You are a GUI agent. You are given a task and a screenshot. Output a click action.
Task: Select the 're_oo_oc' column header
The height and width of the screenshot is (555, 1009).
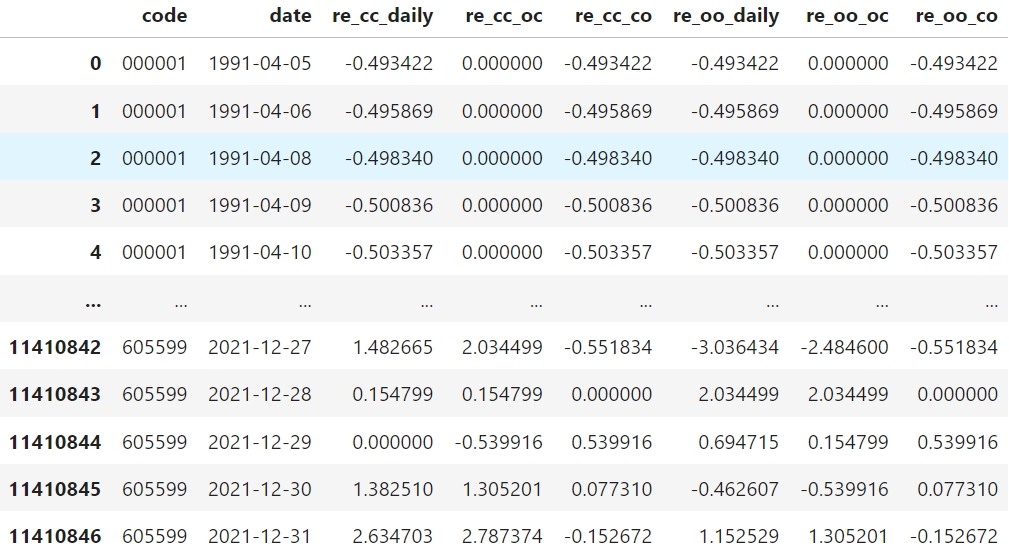point(847,17)
